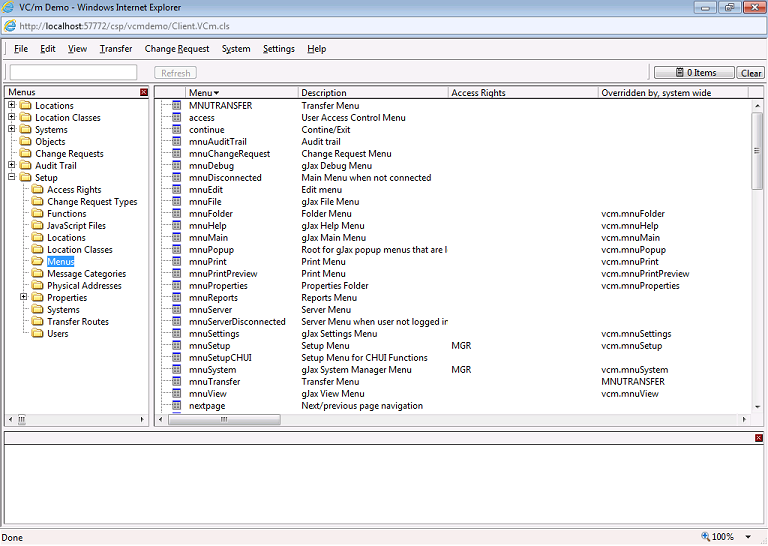Expand the Locations tree node
Viewport: 768px width, 546px height.
[x=12, y=106]
